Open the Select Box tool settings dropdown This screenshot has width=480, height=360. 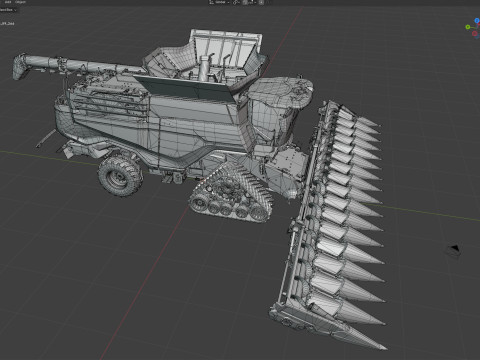(8, 10)
